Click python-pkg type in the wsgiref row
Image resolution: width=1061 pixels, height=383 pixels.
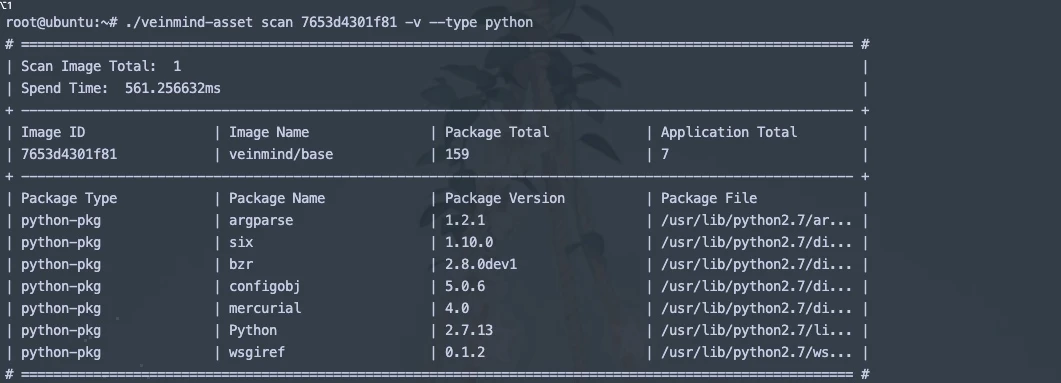point(61,353)
